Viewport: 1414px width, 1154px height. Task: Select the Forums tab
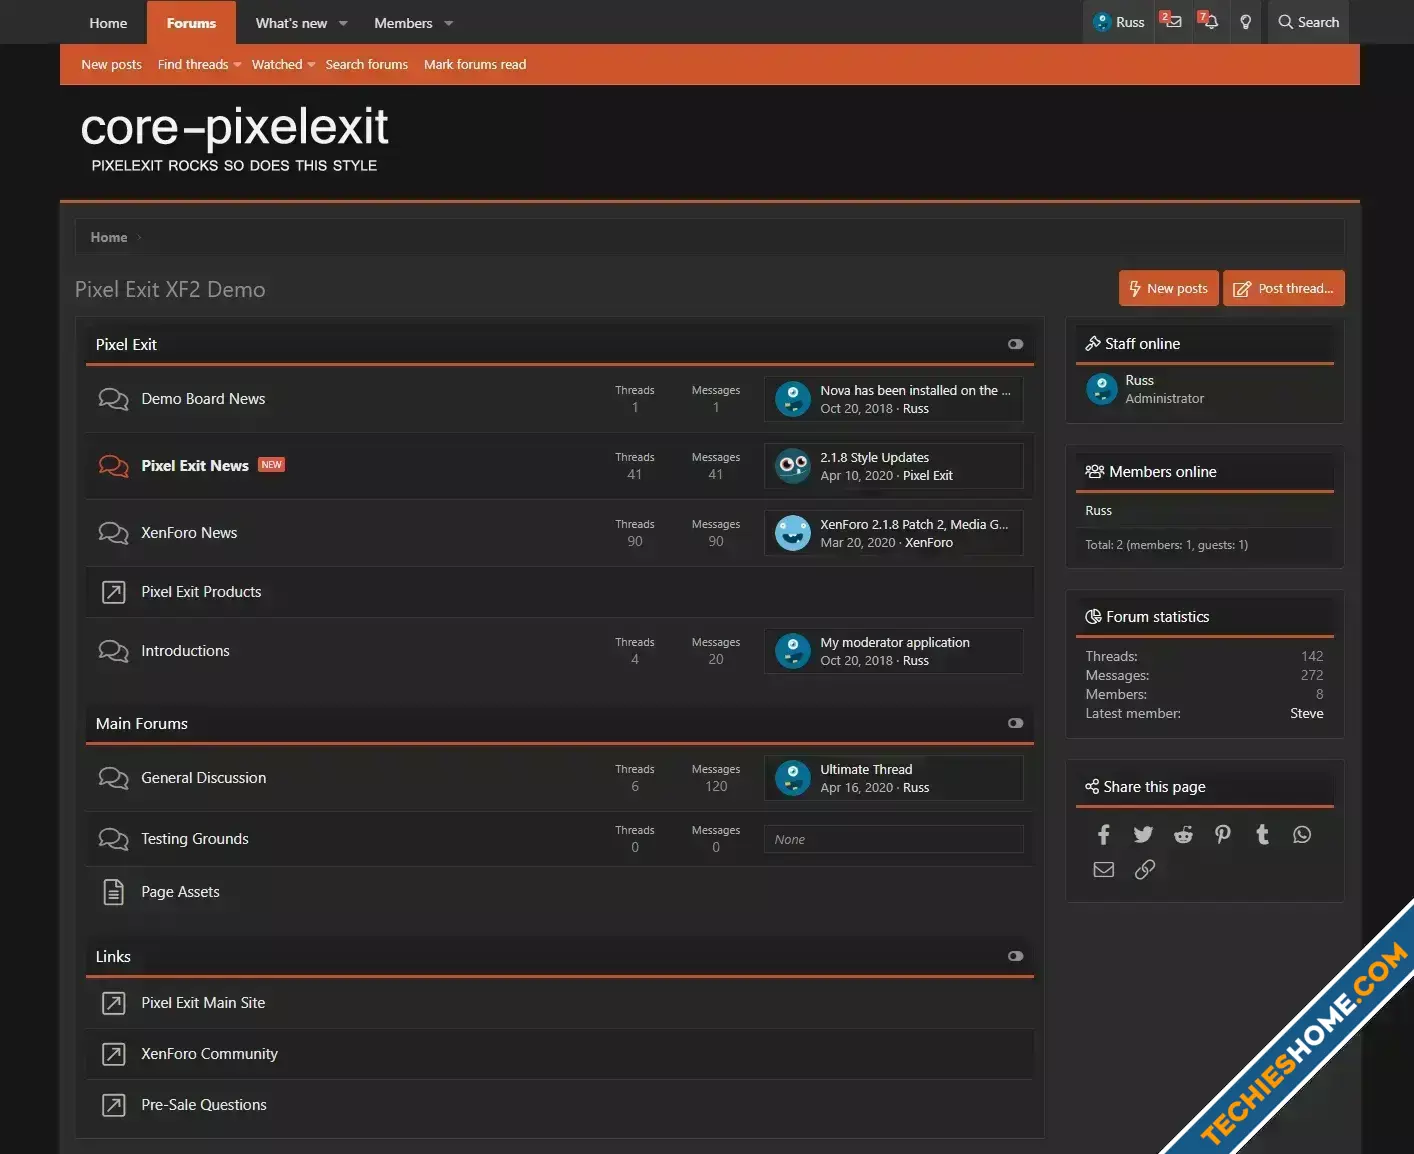(191, 23)
